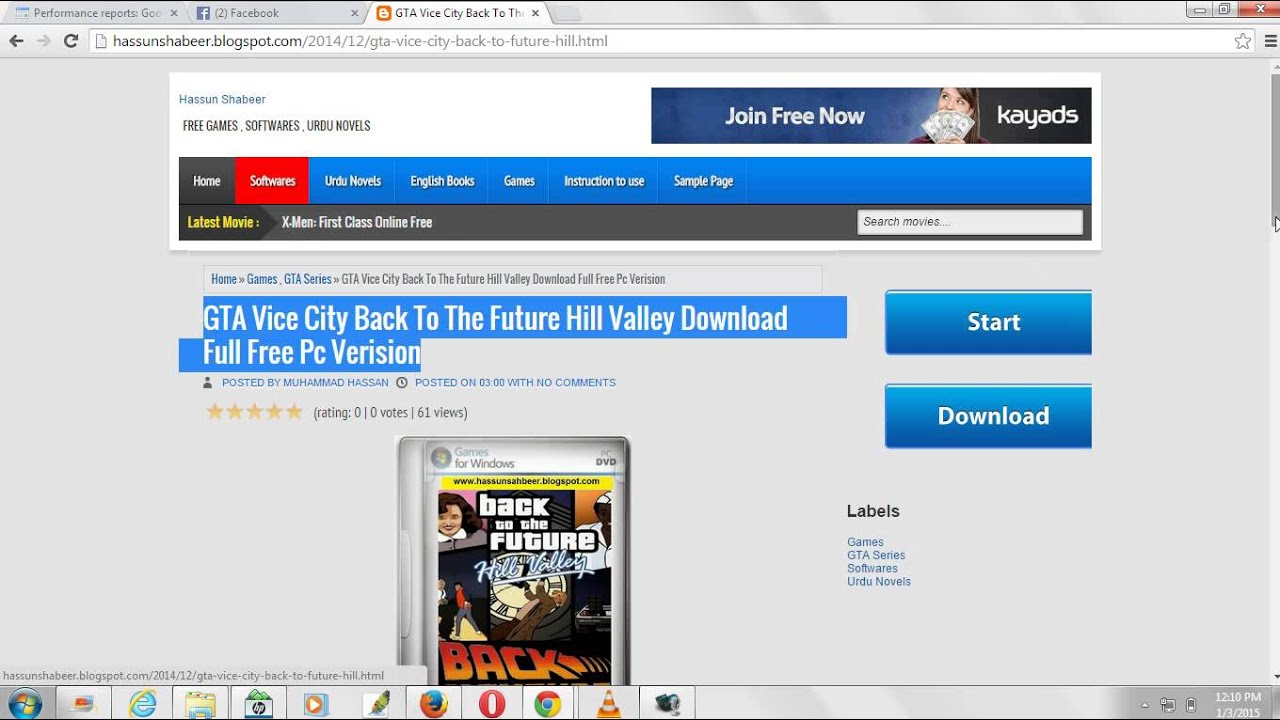
Task: Open the Softwares menu item
Action: (x=272, y=181)
